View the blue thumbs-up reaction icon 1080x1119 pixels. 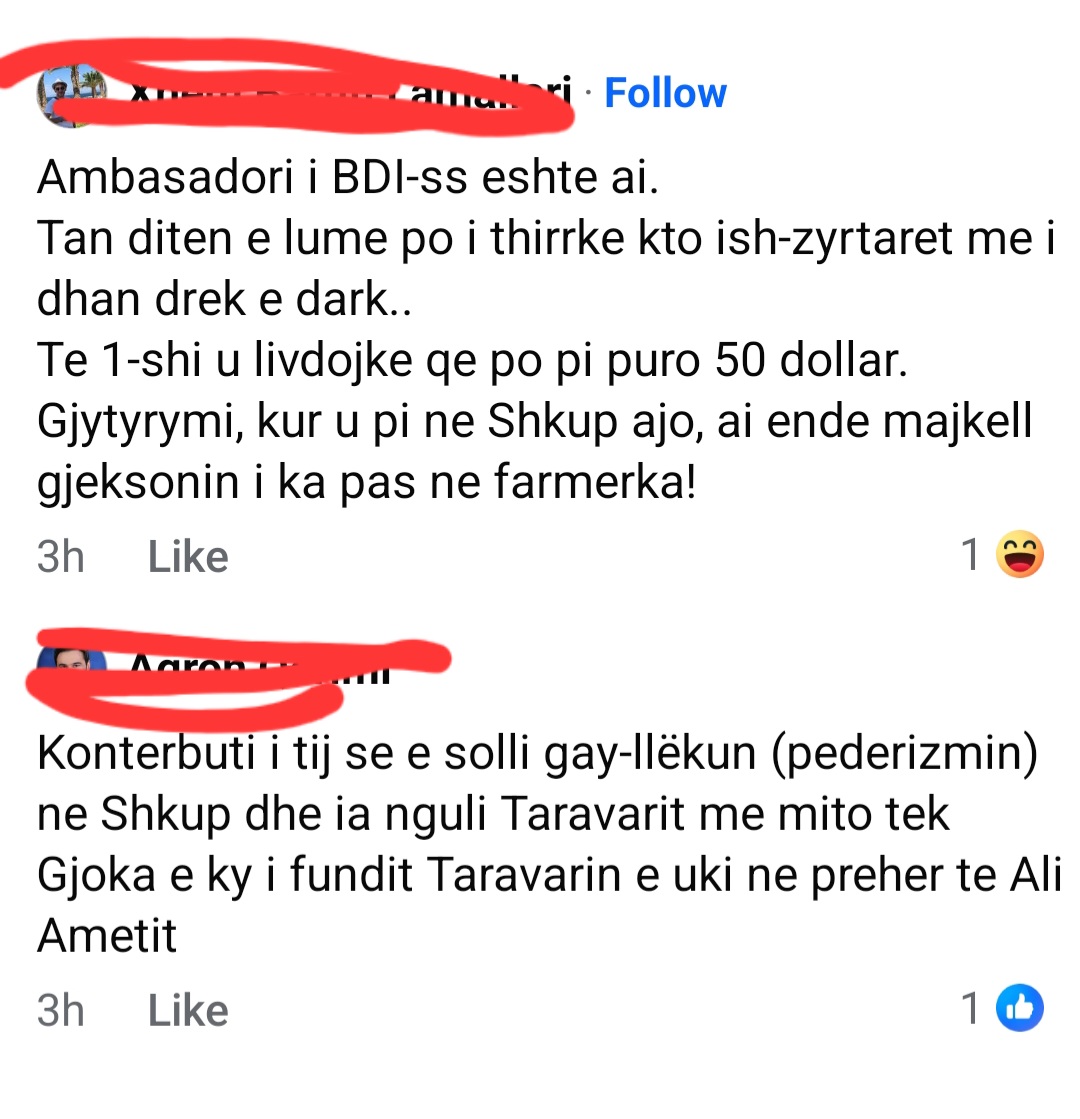point(1019,1008)
